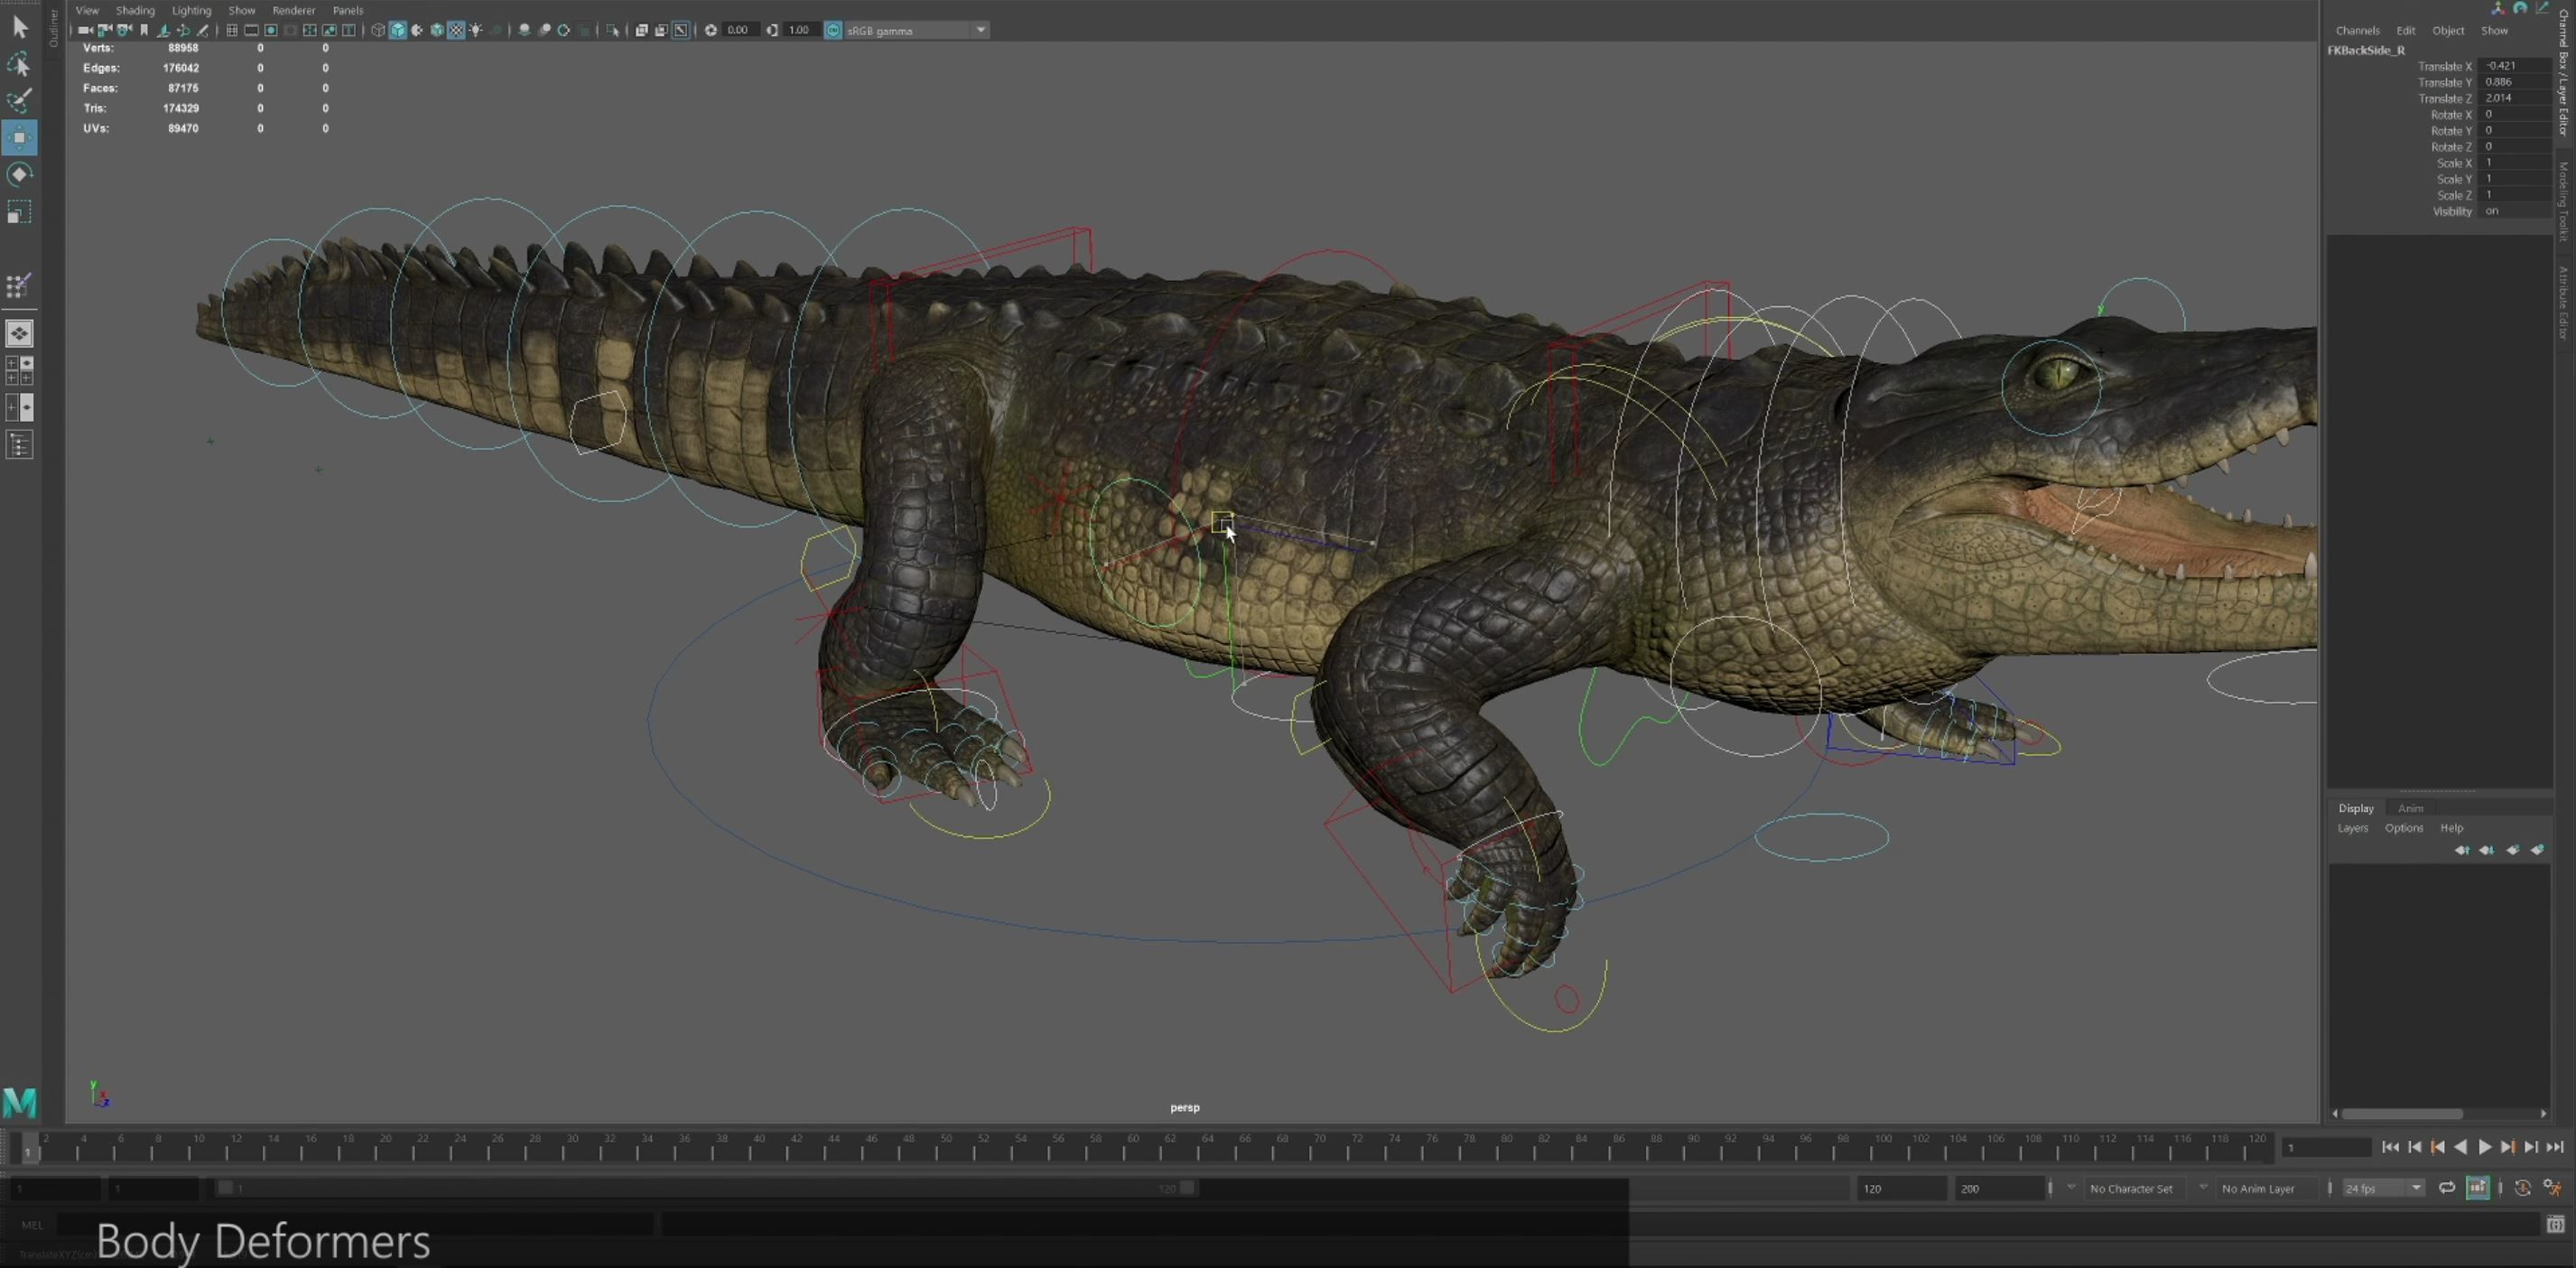Click move layer up icon
Viewport: 2576px width, 1268px height.
pyautogui.click(x=2462, y=850)
